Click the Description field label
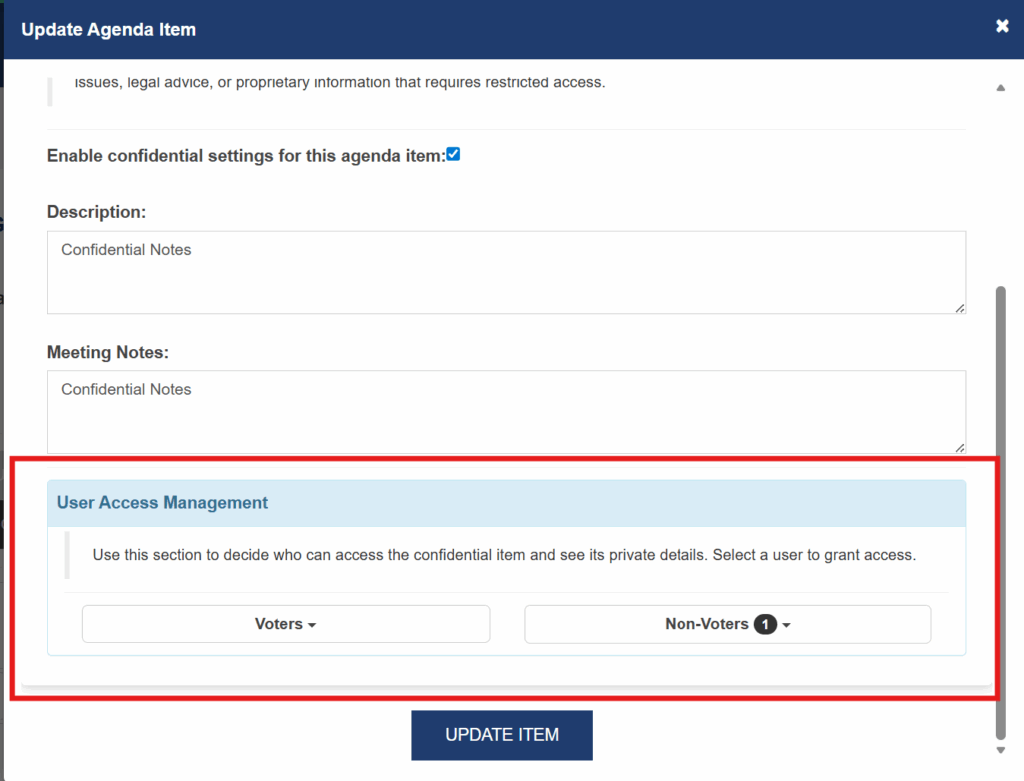Image resolution: width=1024 pixels, height=781 pixels. click(x=97, y=212)
